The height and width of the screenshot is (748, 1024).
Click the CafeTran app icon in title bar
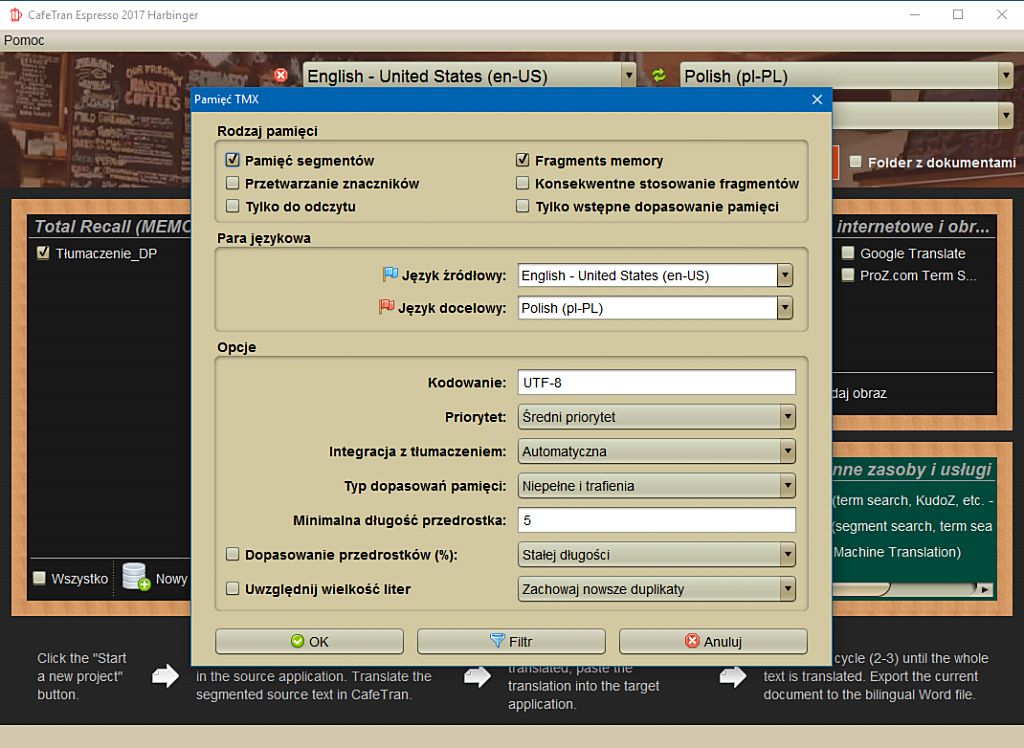click(x=15, y=14)
